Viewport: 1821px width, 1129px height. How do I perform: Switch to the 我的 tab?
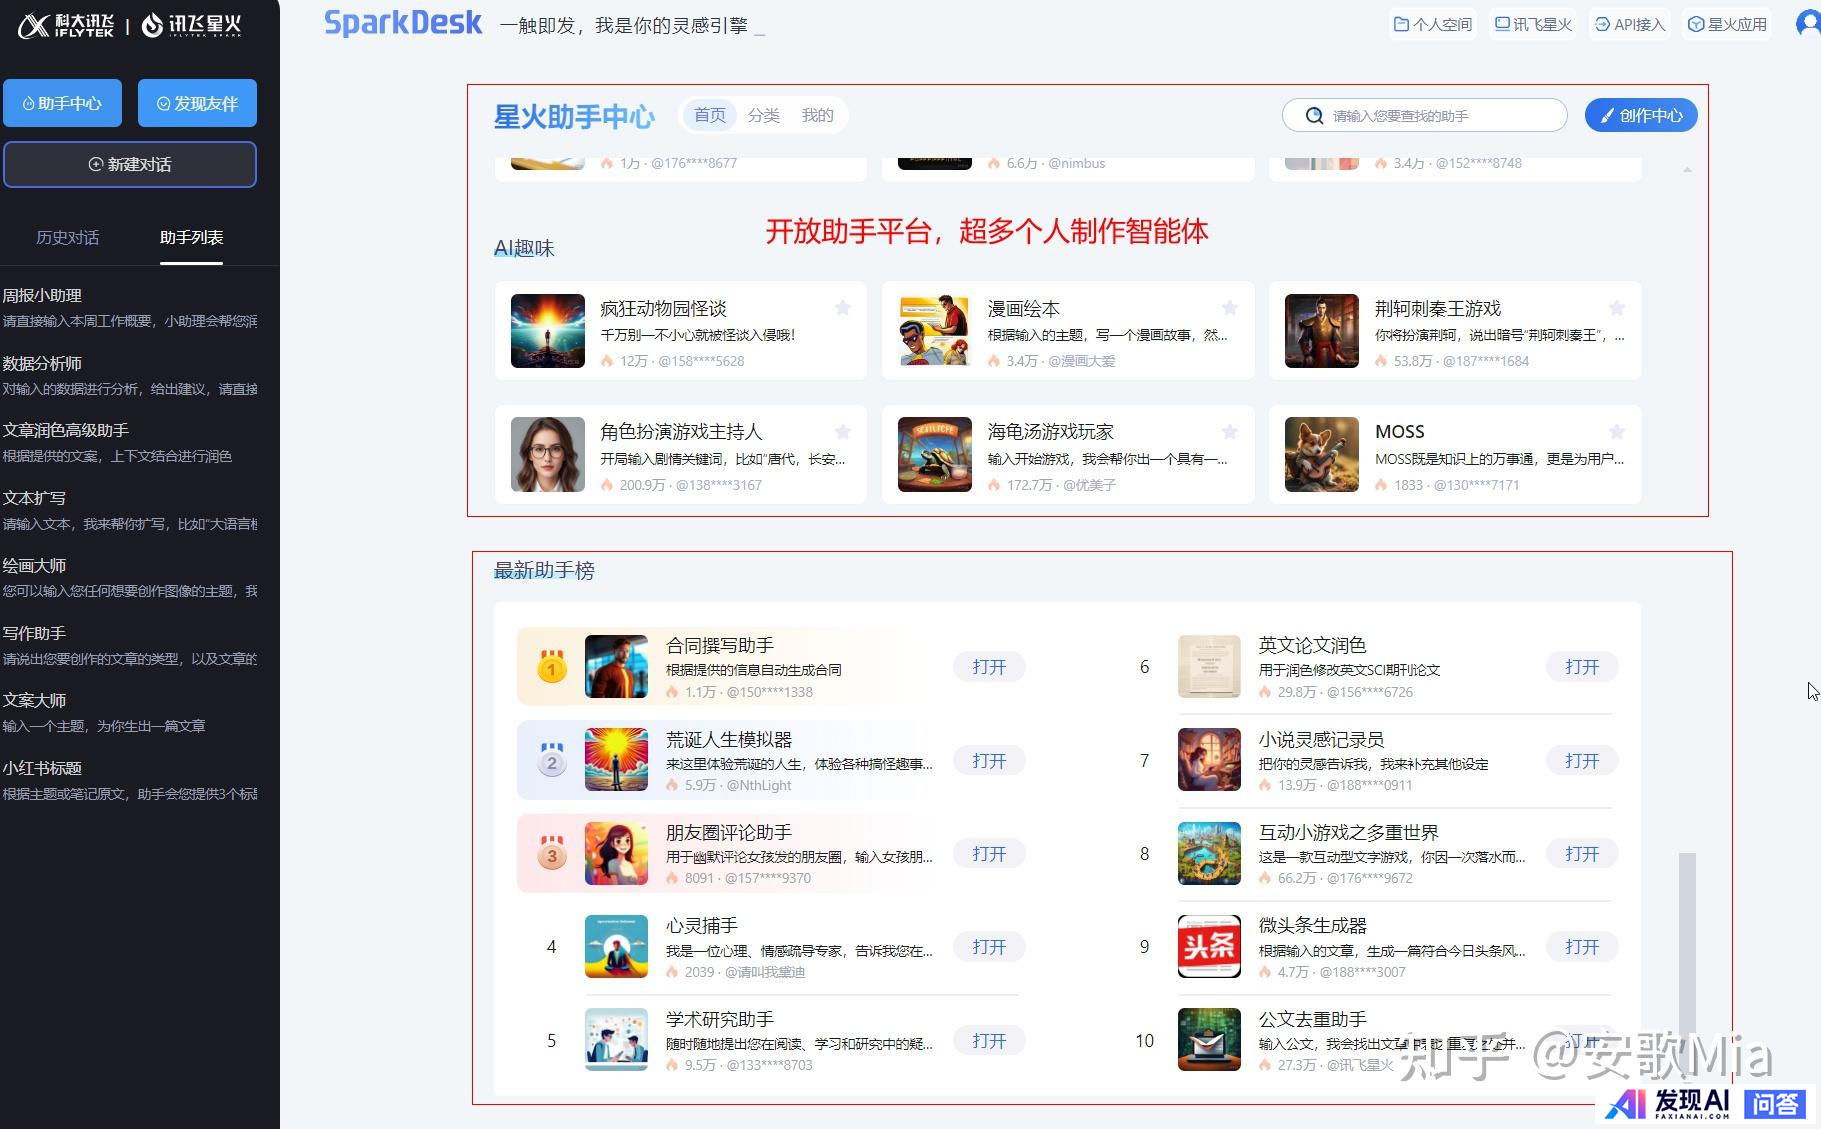point(817,115)
